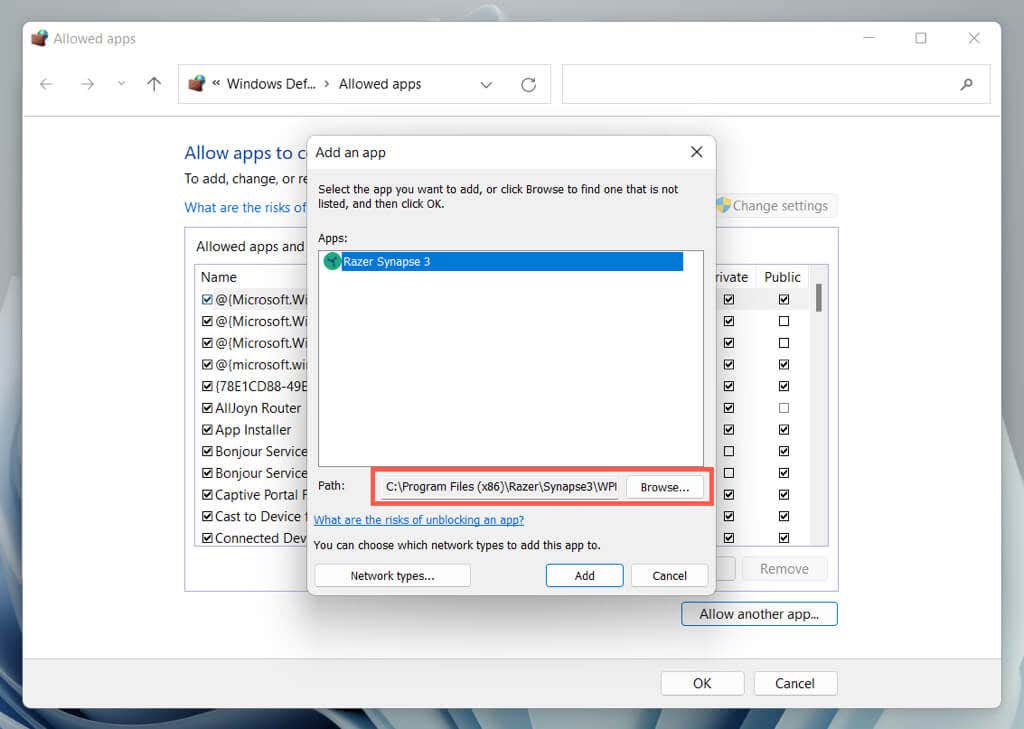Select the AllJoyn Router row text
Viewport: 1024px width, 729px height.
point(258,408)
